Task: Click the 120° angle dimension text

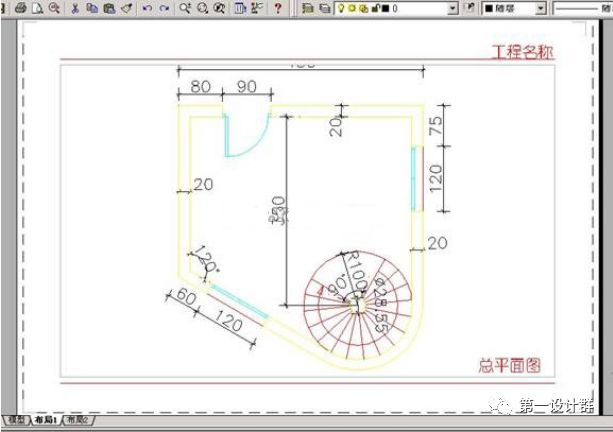Action: [x=206, y=259]
